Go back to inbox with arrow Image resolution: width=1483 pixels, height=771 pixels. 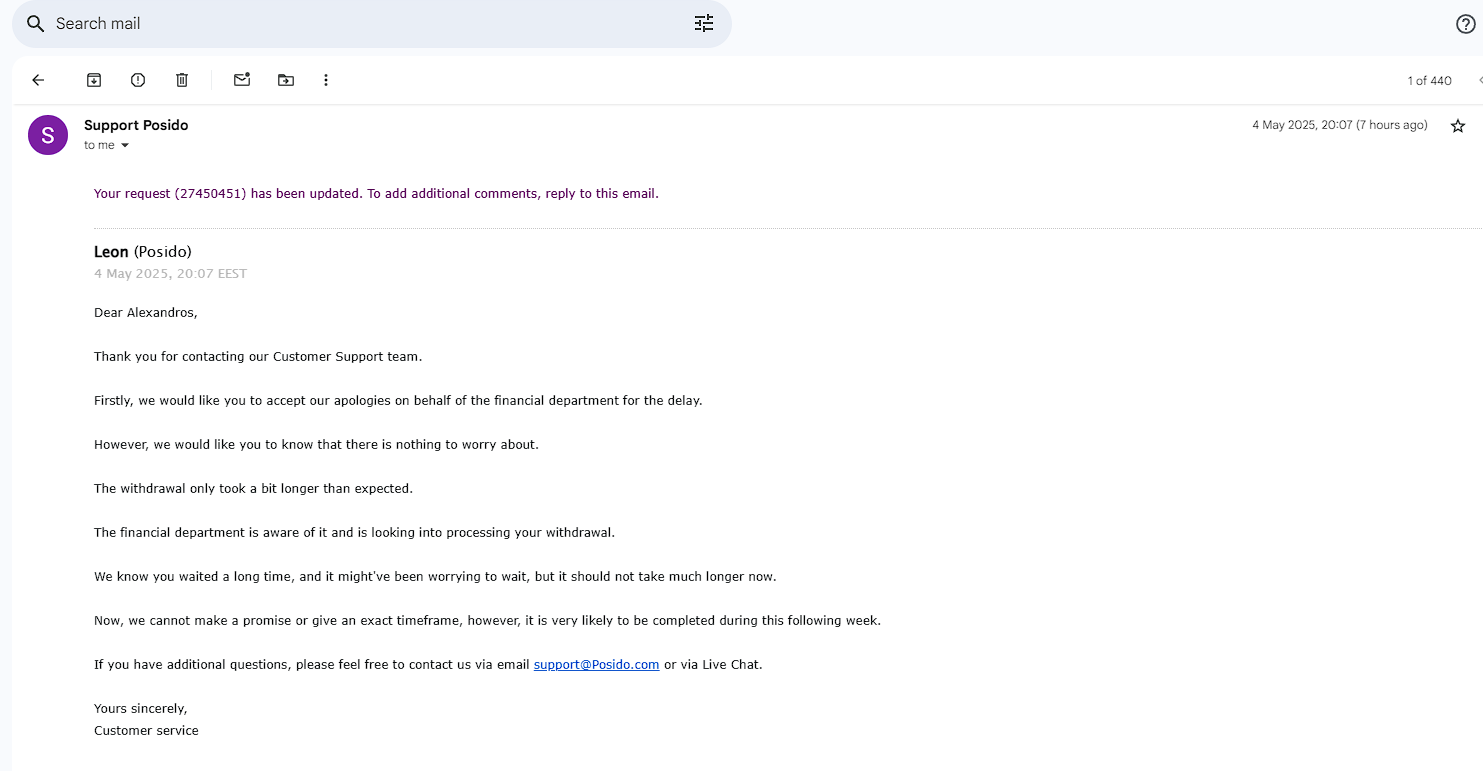(x=38, y=80)
